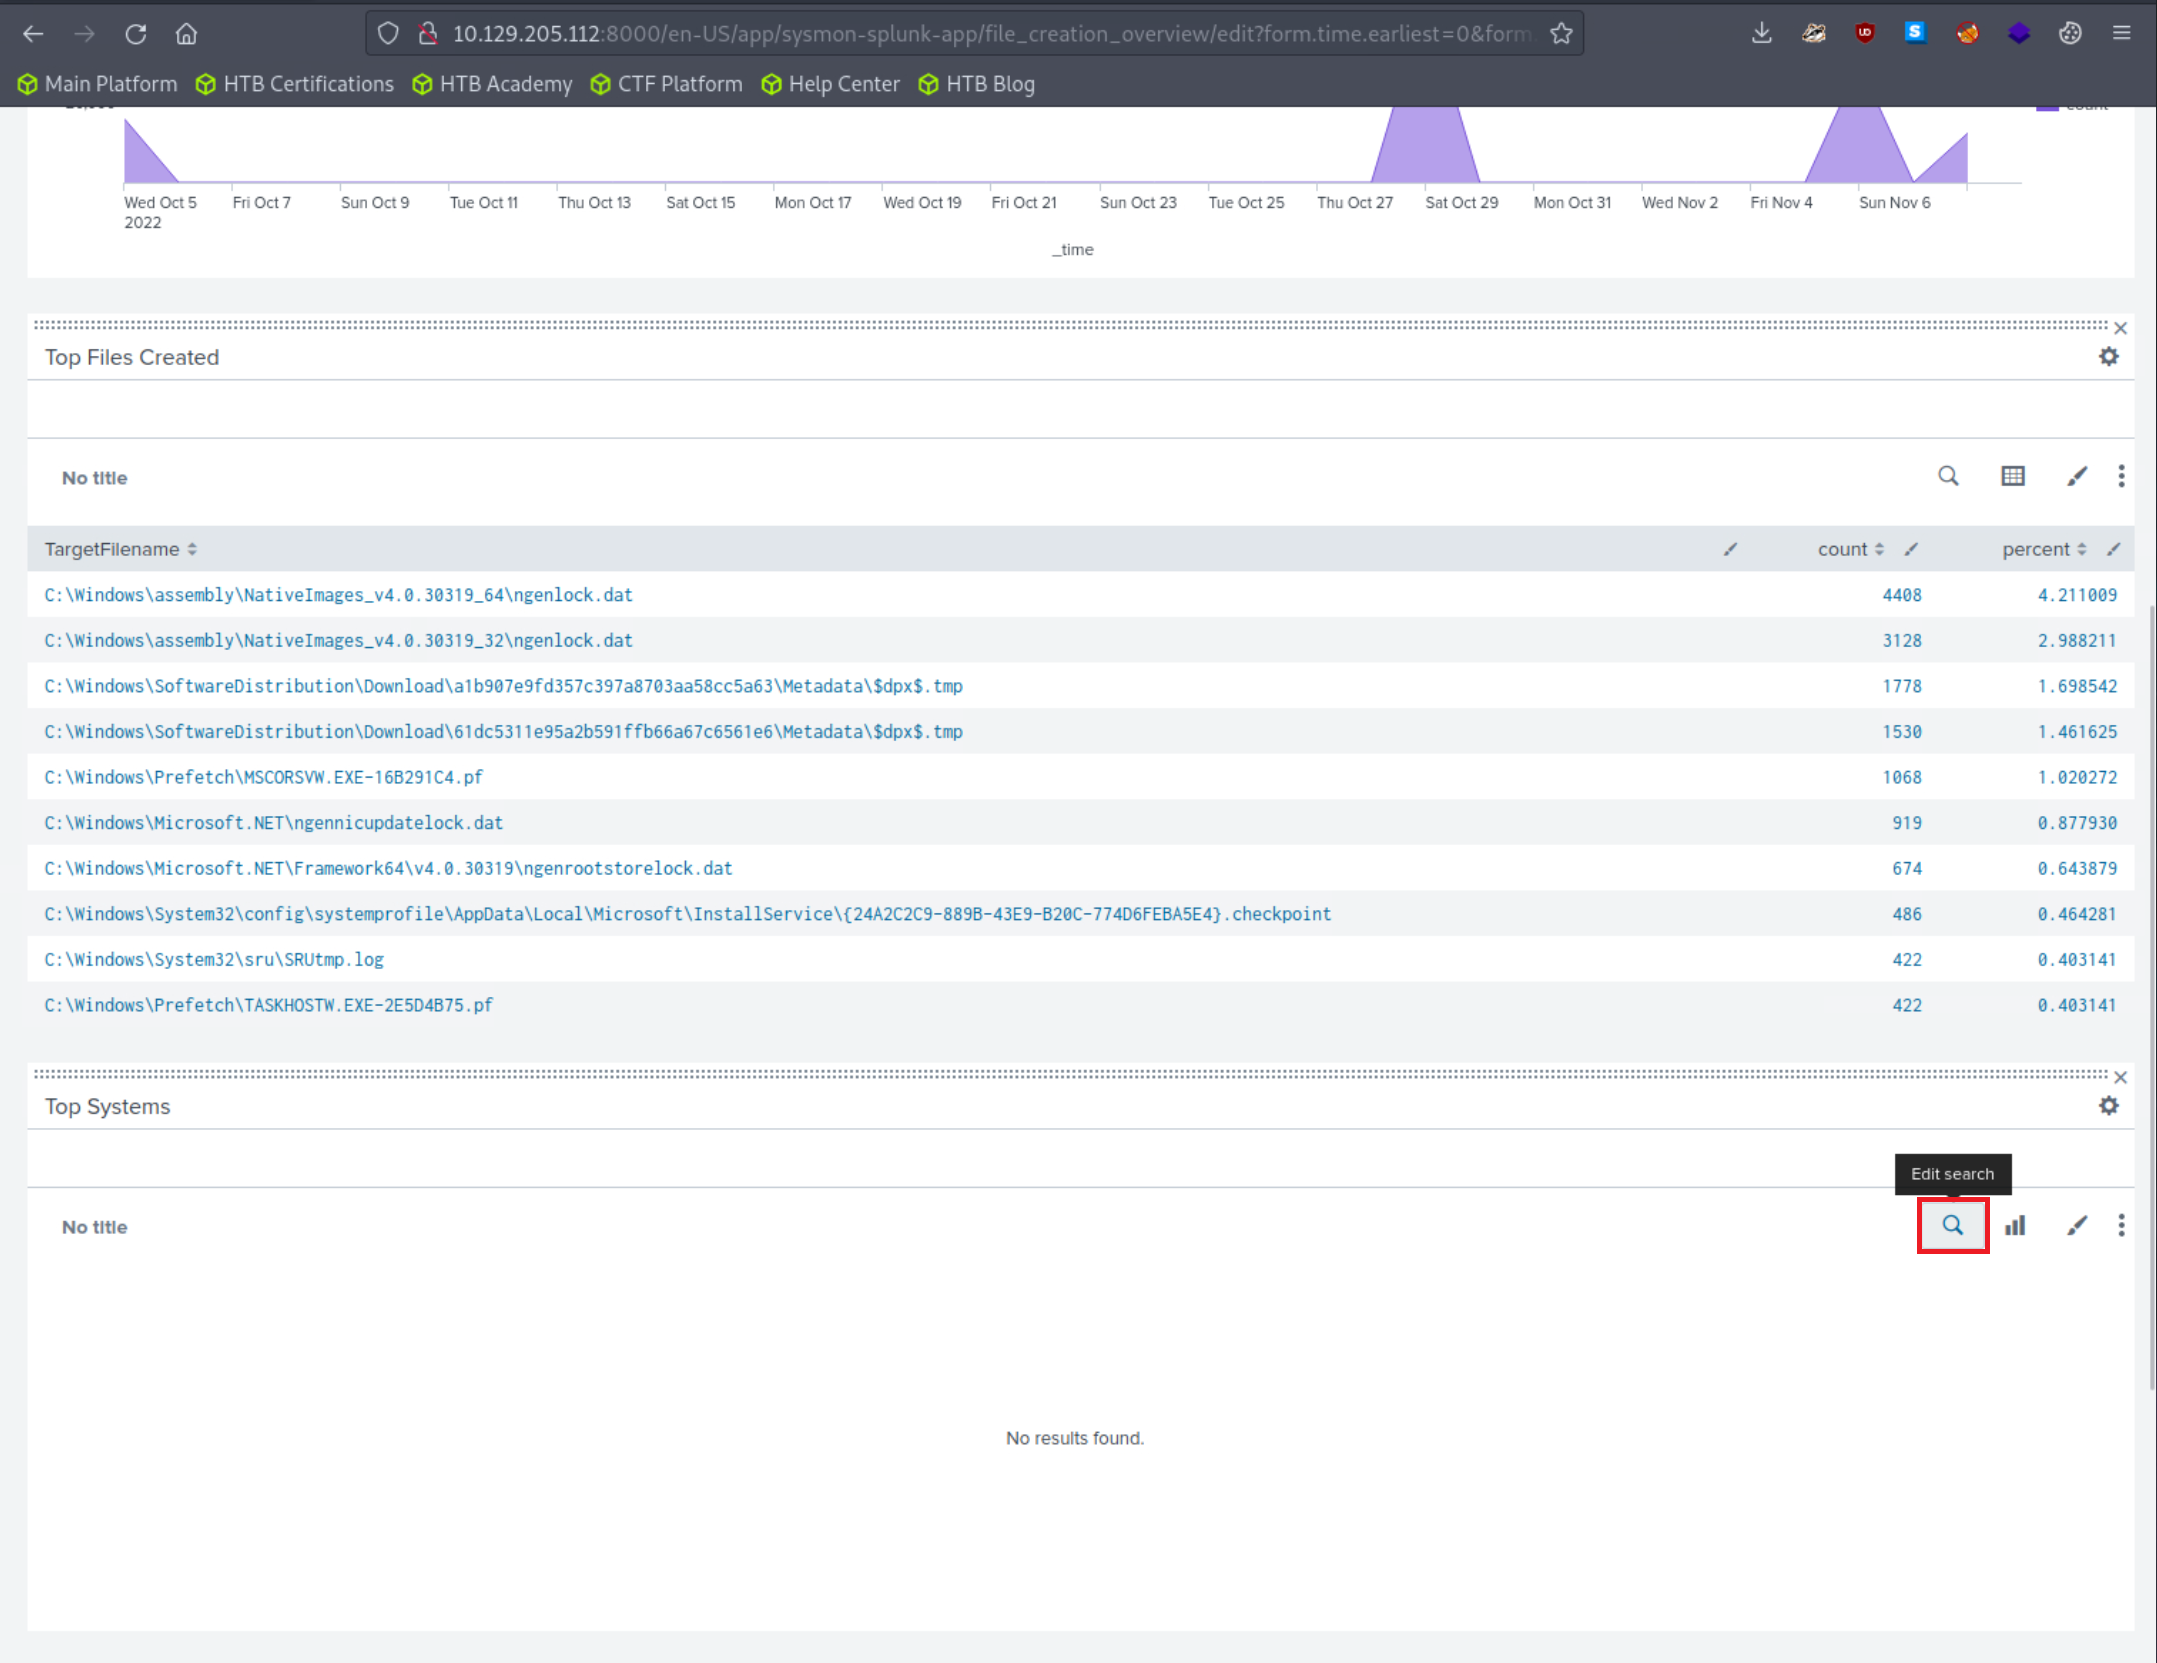Open the three-dot menu on Top Systems panel
2157x1663 pixels.
(2121, 1224)
